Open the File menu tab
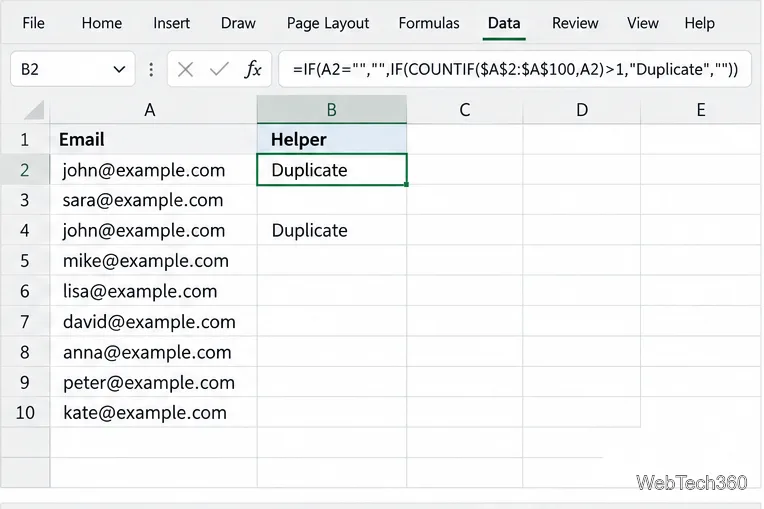This screenshot has width=764, height=509. point(33,23)
